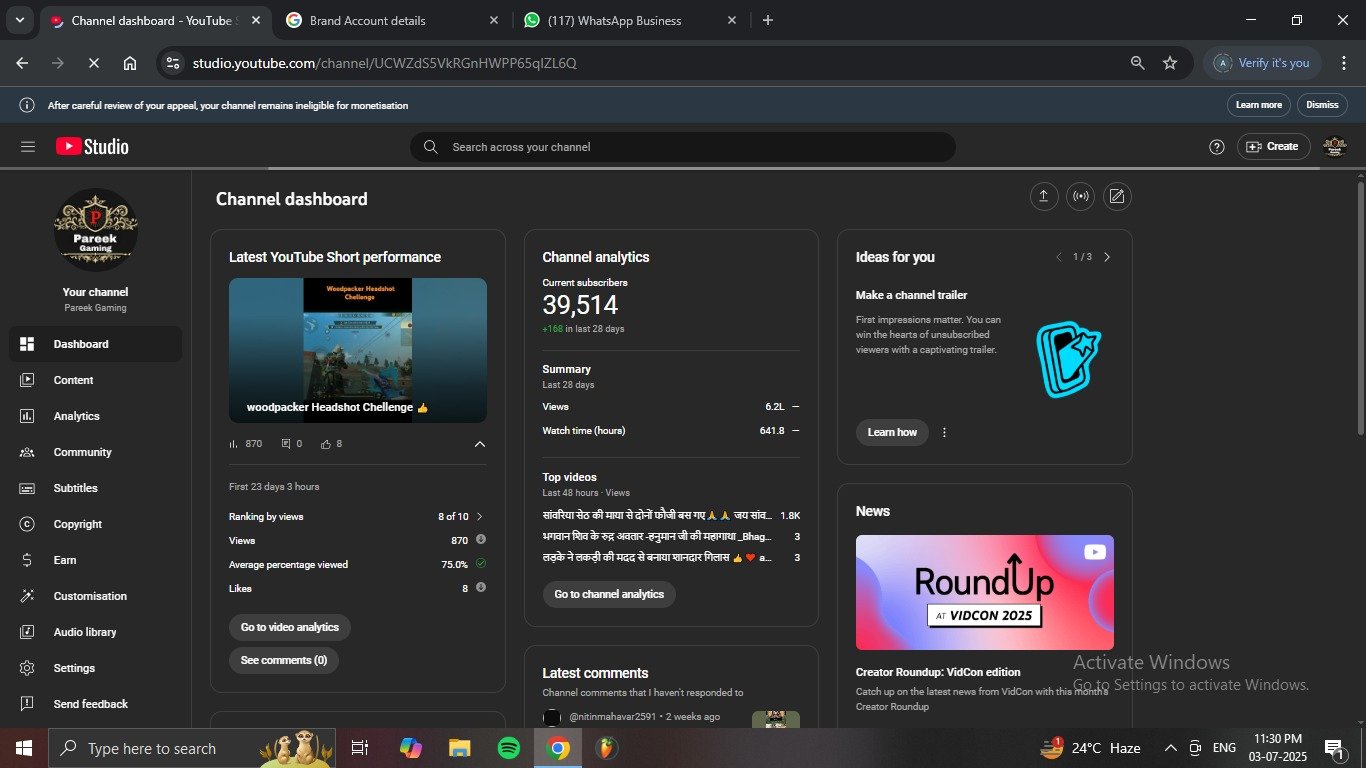Go to Analytics in the sidebar
The height and width of the screenshot is (768, 1366).
(x=96, y=416)
